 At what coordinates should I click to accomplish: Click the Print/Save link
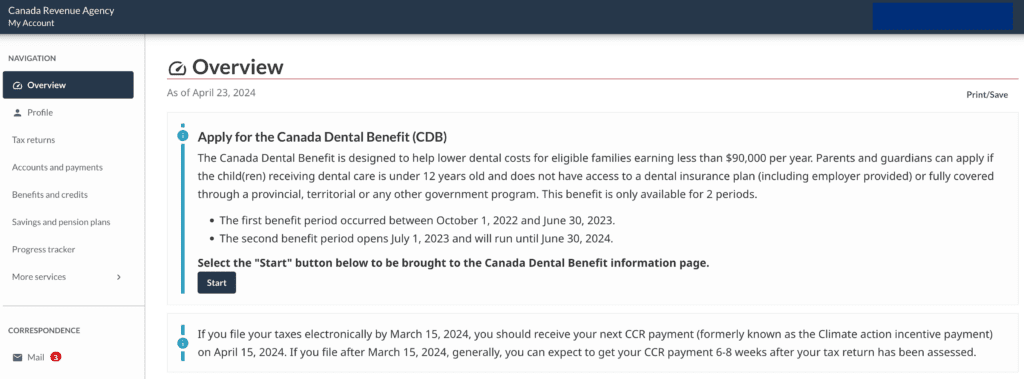tap(987, 95)
